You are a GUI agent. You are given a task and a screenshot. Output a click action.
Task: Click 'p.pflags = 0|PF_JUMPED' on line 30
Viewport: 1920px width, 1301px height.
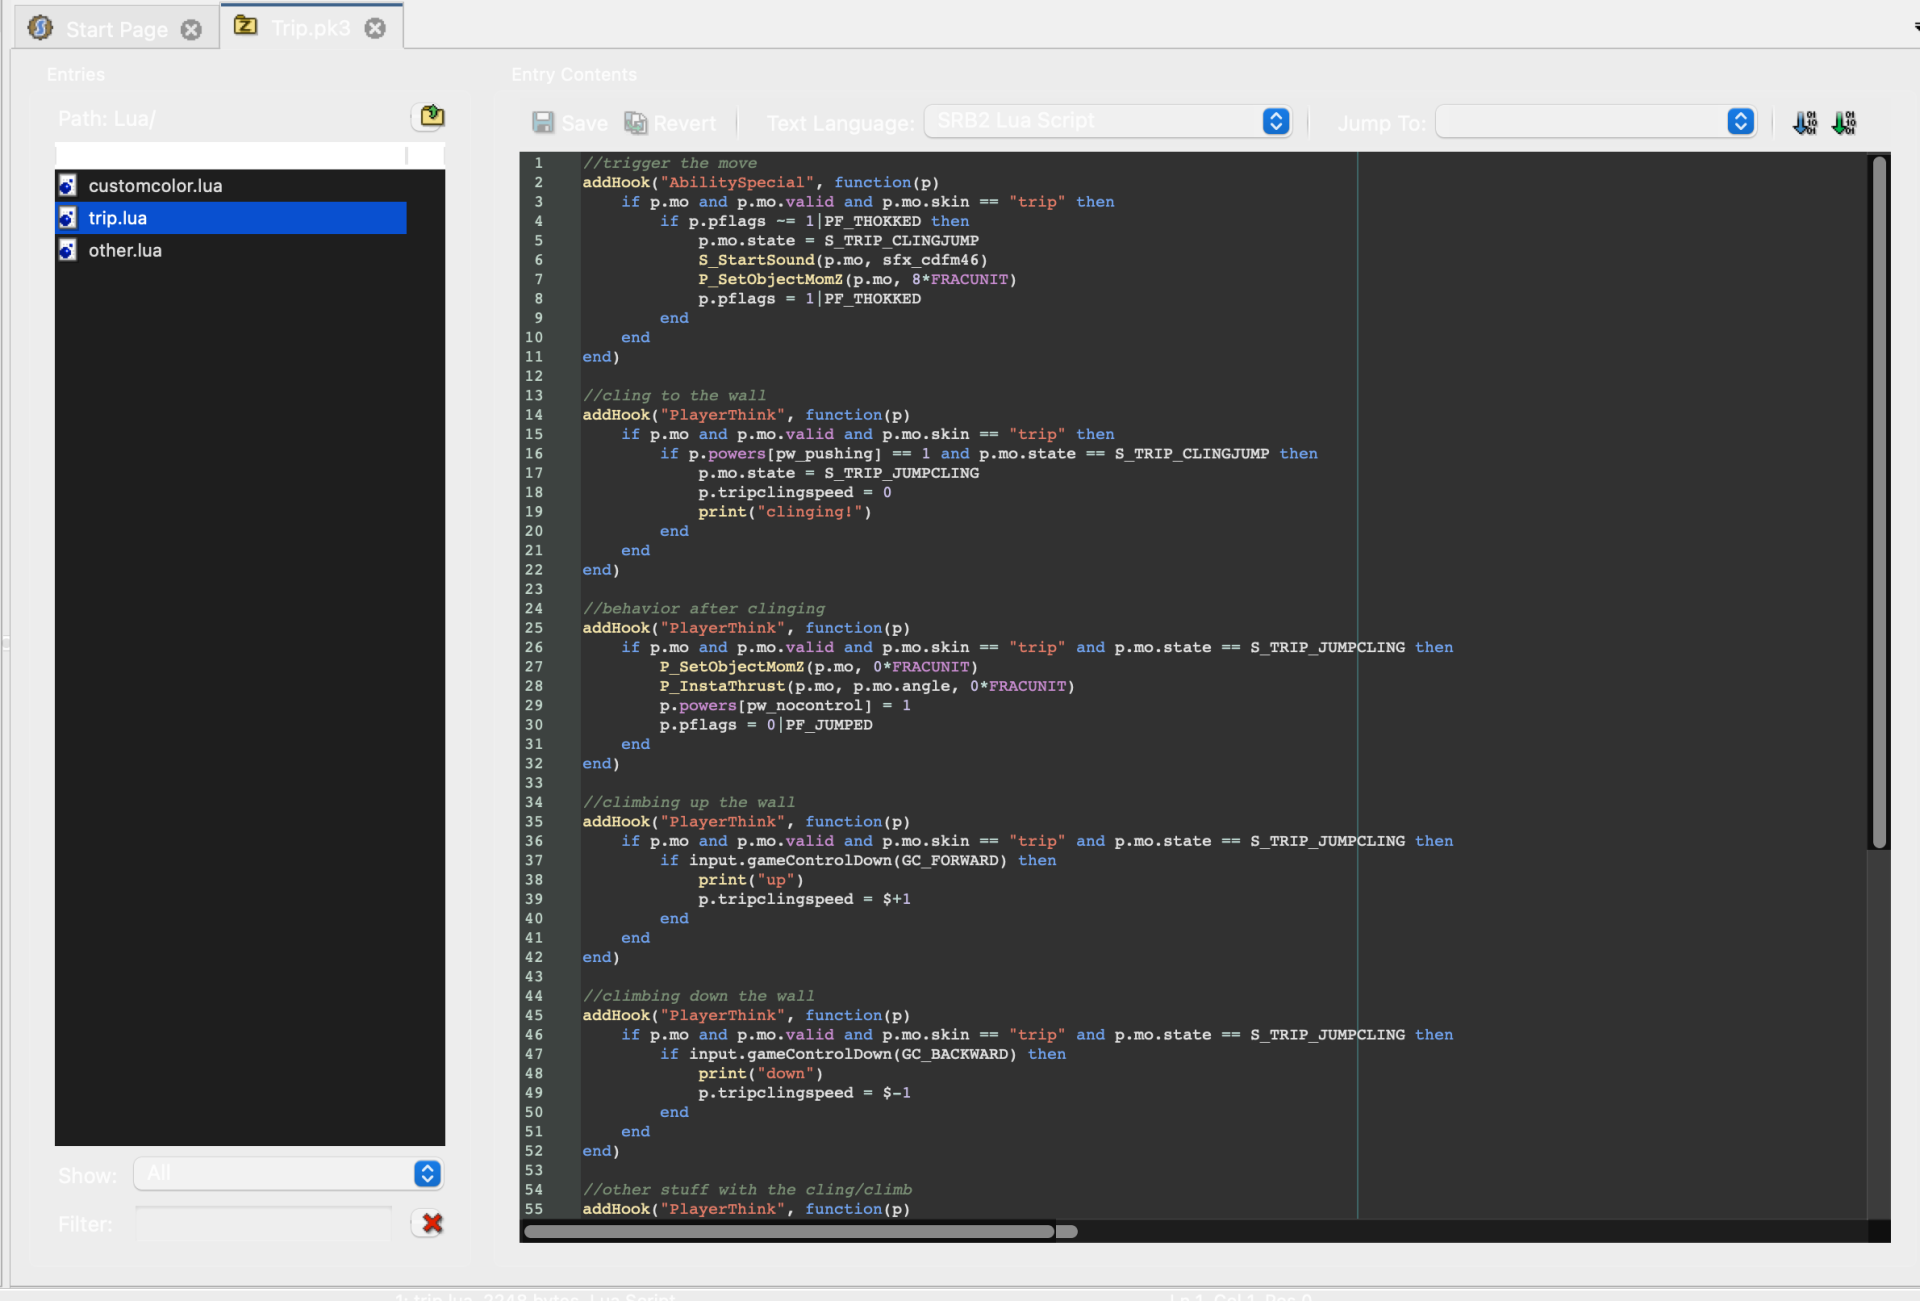click(766, 725)
